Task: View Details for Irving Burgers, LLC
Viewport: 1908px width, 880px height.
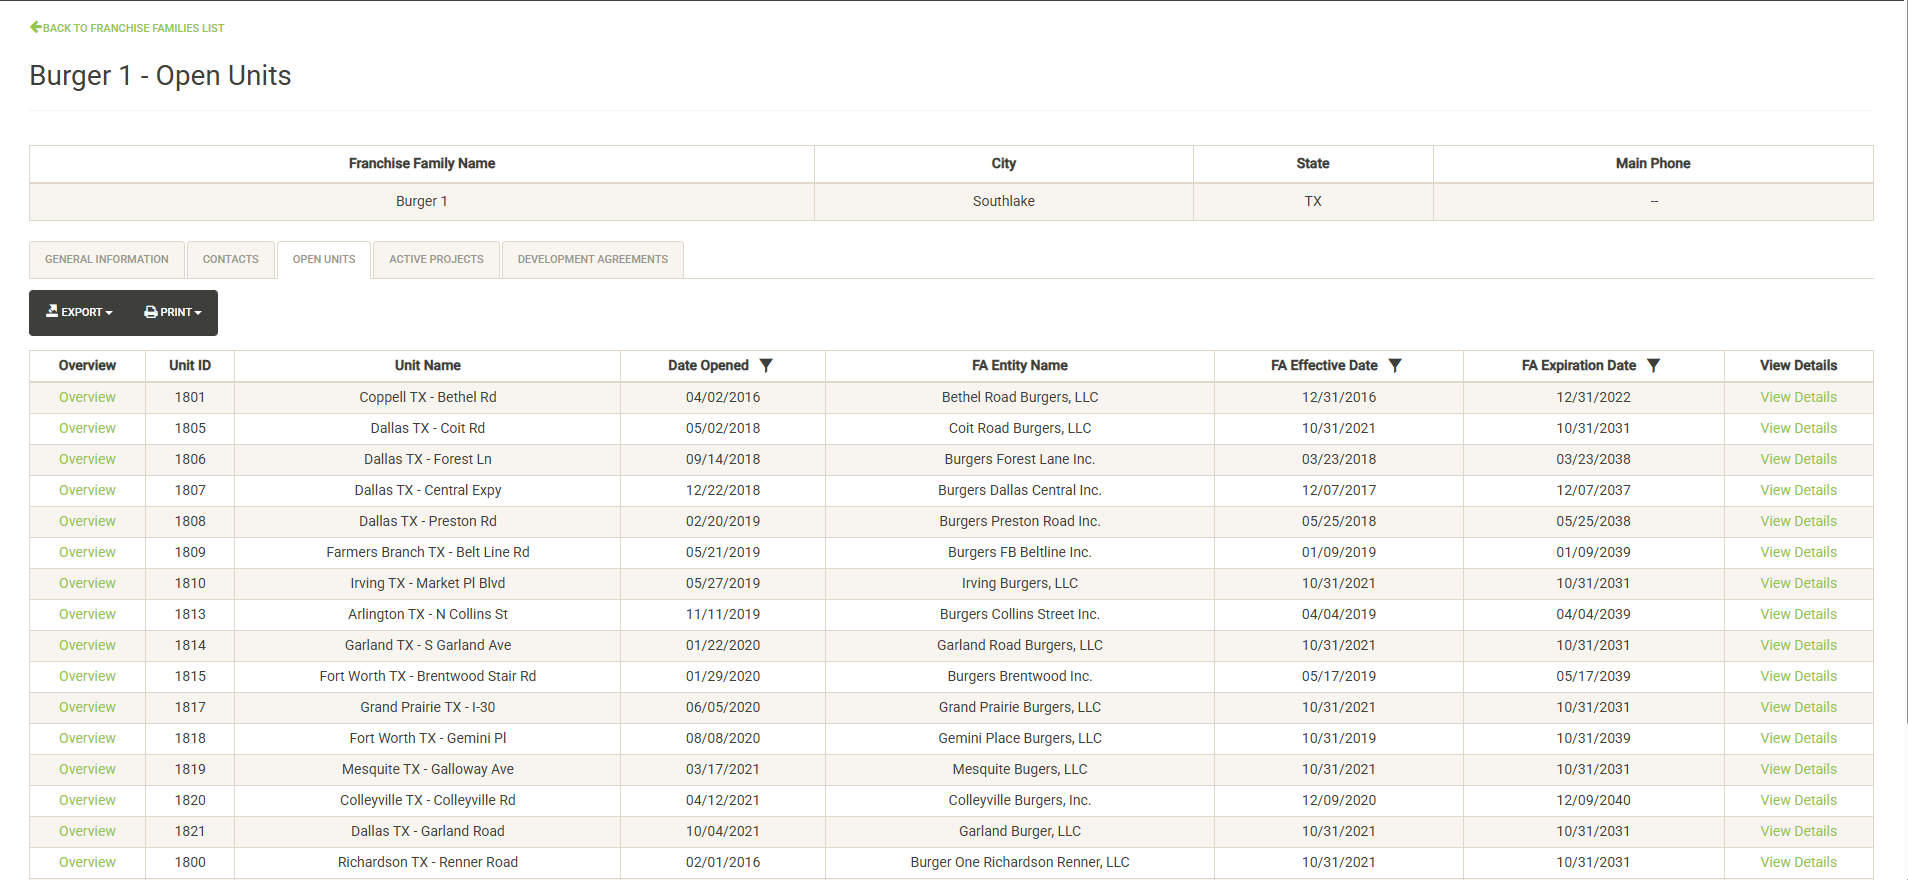Action: (1798, 584)
